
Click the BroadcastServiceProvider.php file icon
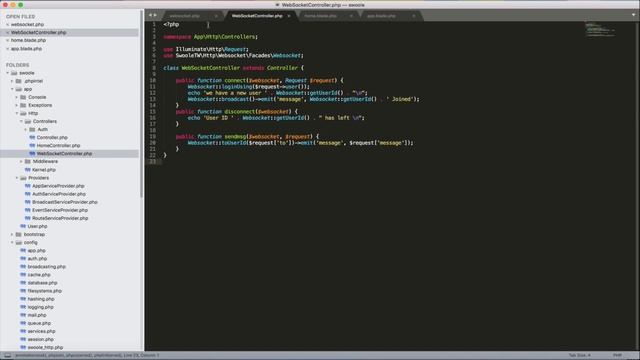click(28, 202)
